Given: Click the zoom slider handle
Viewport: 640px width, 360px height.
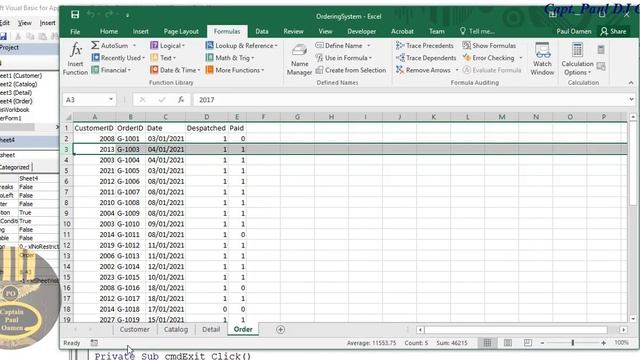Looking at the screenshot, I should pyautogui.click(x=573, y=343).
